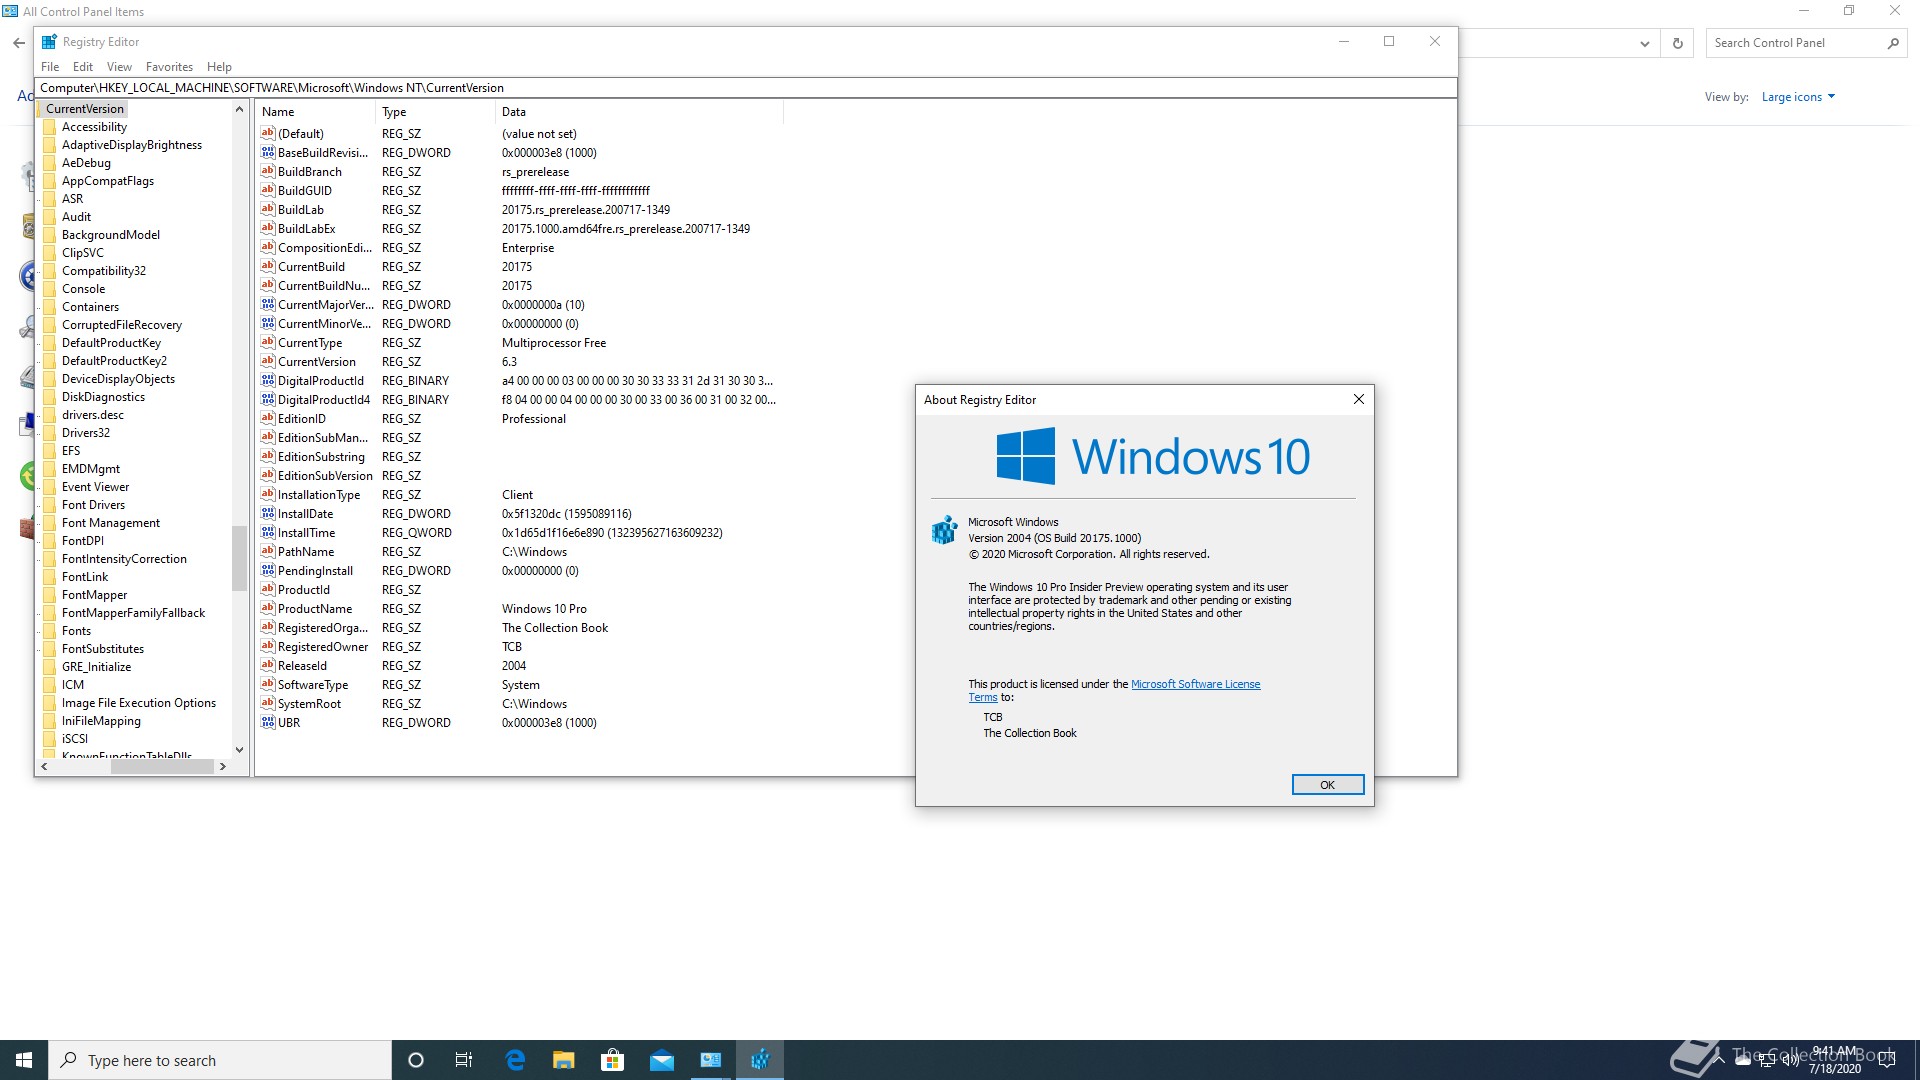
Task: Sort values by the Name column header
Action: tap(316, 112)
